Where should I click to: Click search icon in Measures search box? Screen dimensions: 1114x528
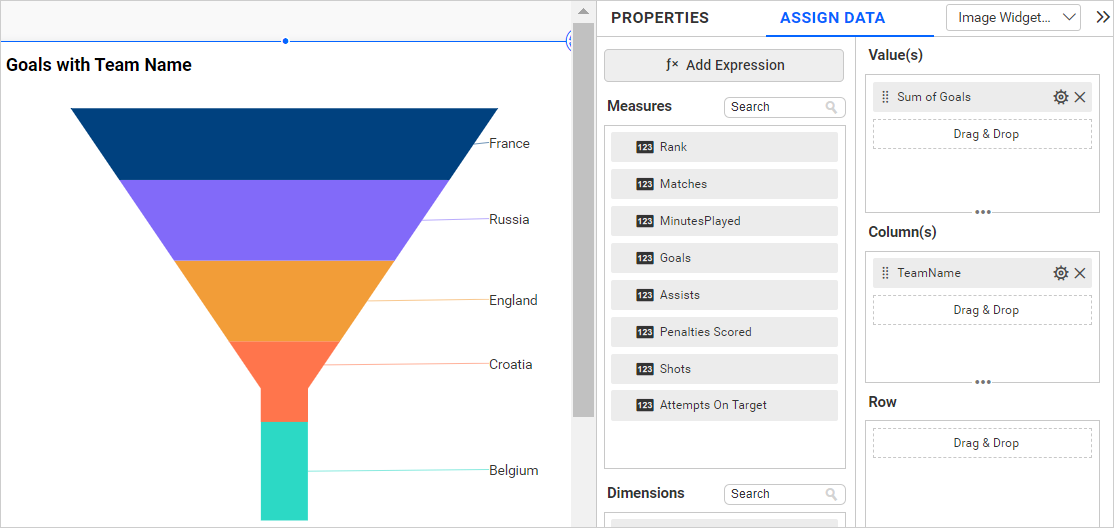[x=831, y=107]
